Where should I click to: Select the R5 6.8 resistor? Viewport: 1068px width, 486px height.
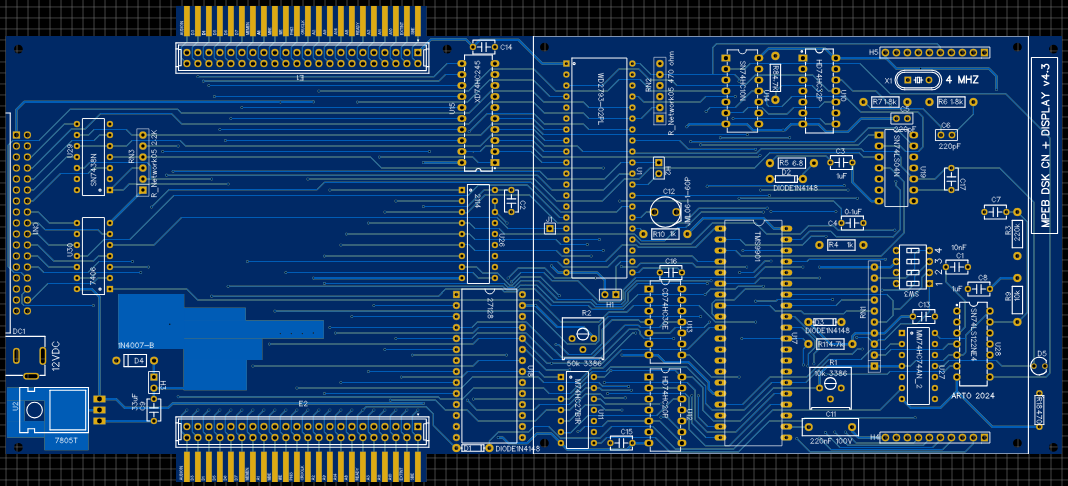coord(790,163)
